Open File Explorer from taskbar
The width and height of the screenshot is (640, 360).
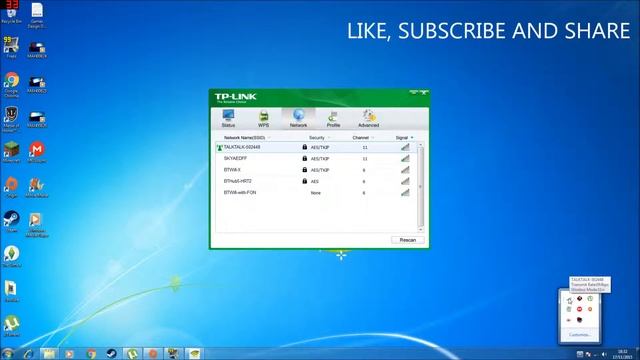pyautogui.click(x=49, y=353)
